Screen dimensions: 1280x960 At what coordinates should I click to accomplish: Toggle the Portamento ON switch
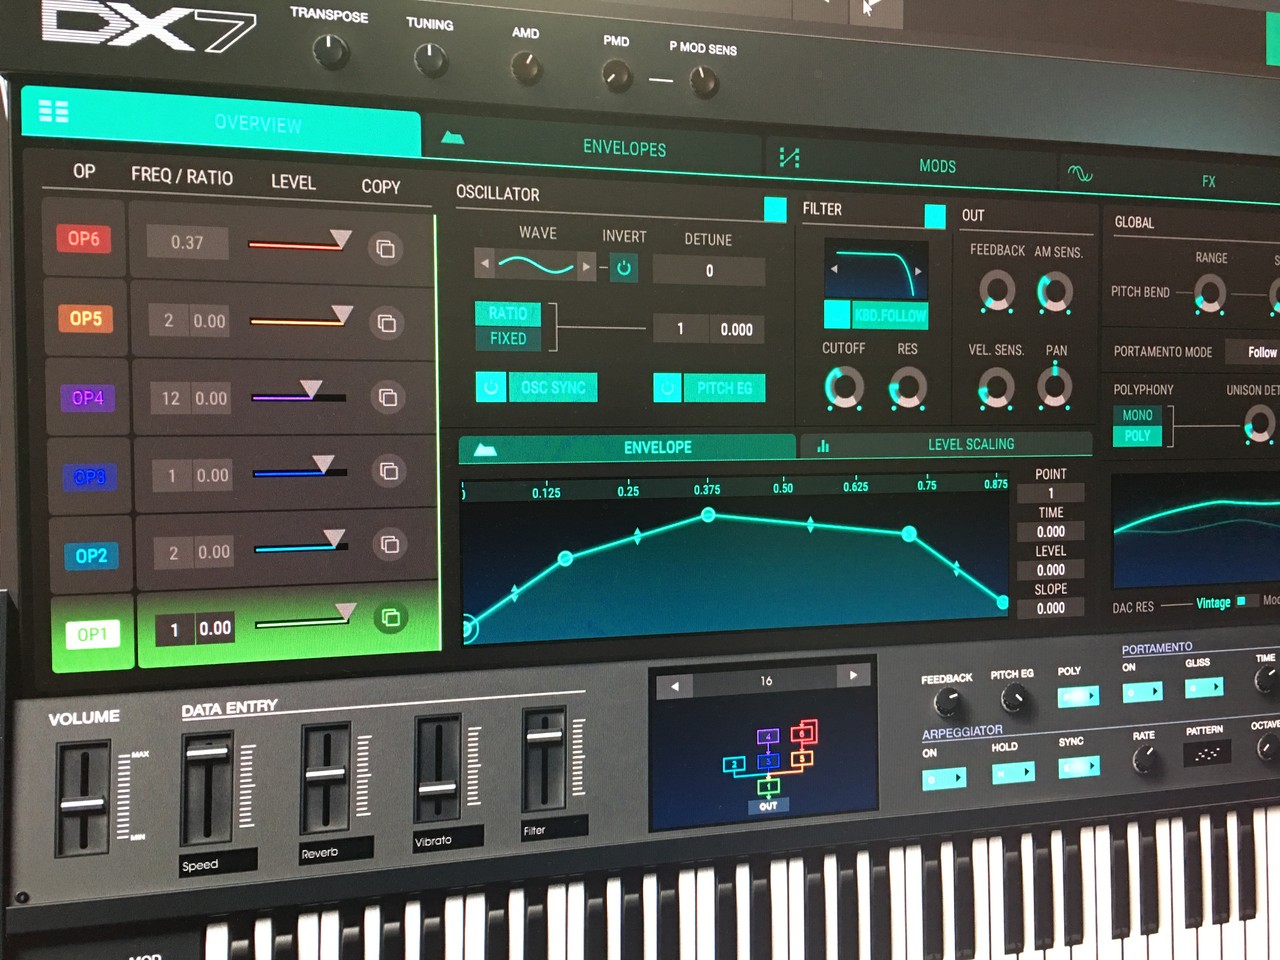1142,691
